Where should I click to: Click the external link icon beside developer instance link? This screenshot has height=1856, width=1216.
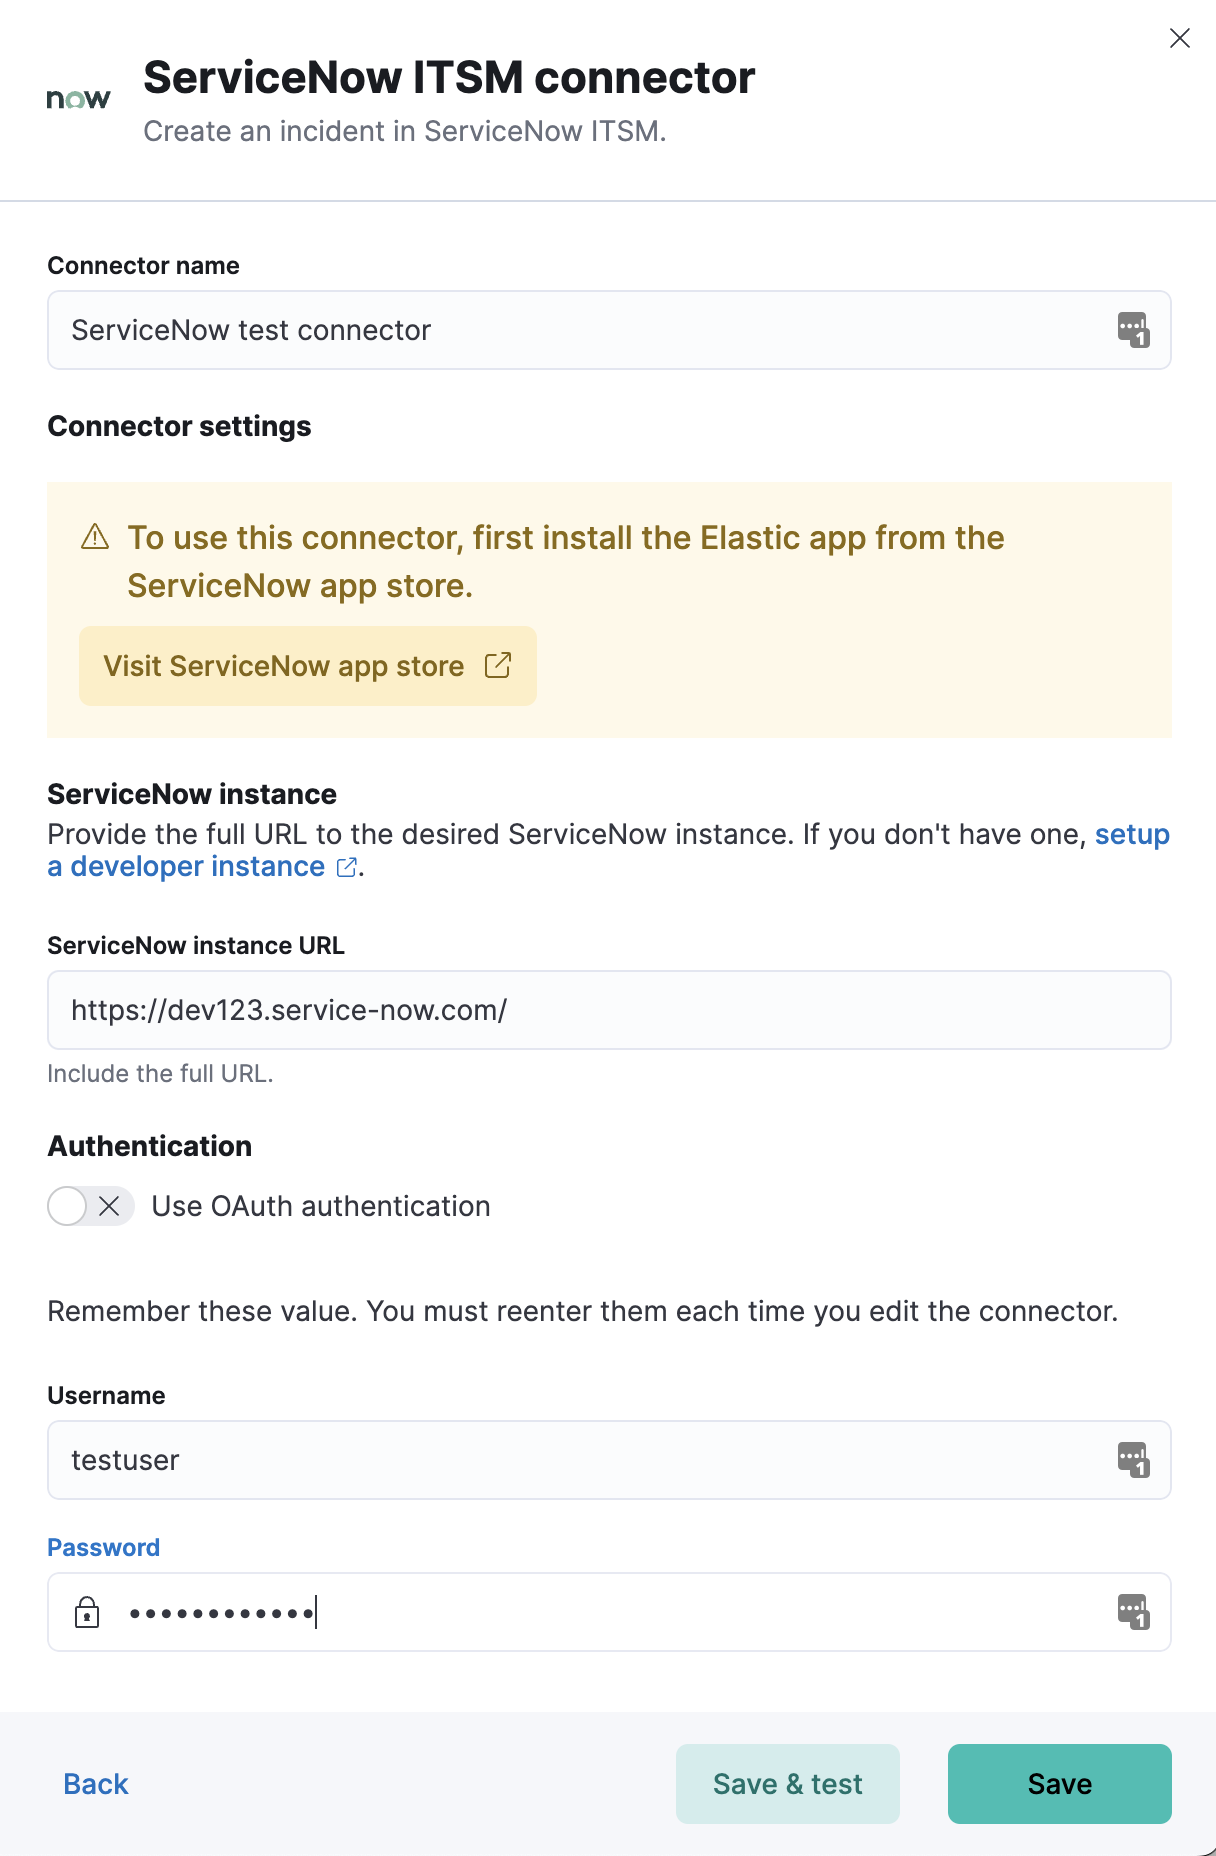click(345, 868)
